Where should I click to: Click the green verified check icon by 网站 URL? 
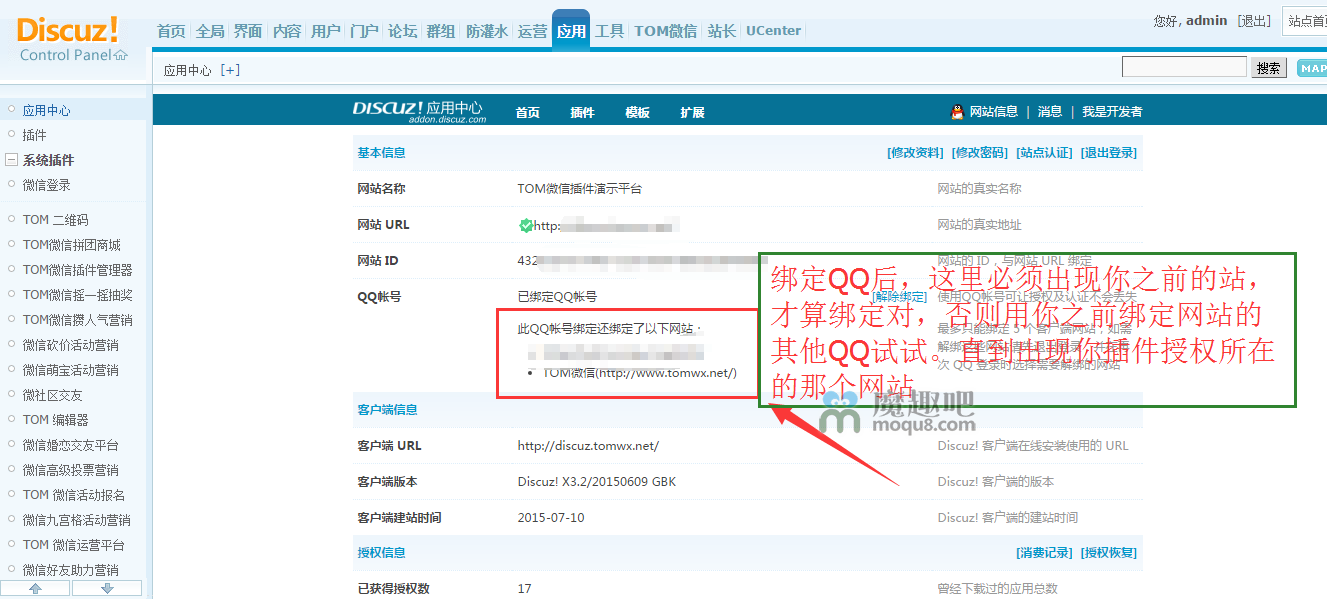(x=526, y=225)
